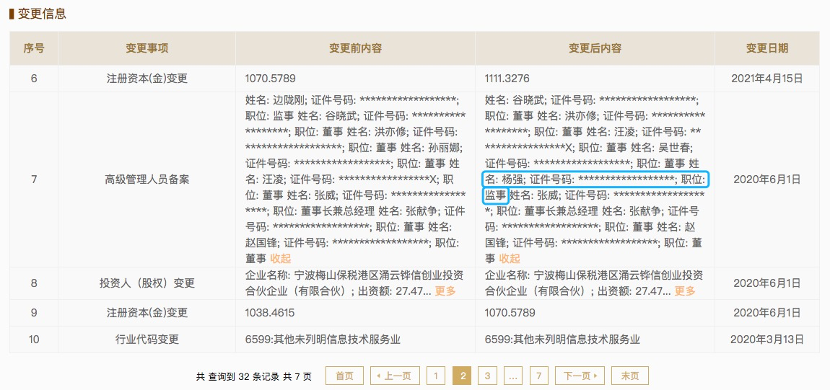Click the 变更信息 section heading
The width and height of the screenshot is (830, 390).
click(42, 14)
